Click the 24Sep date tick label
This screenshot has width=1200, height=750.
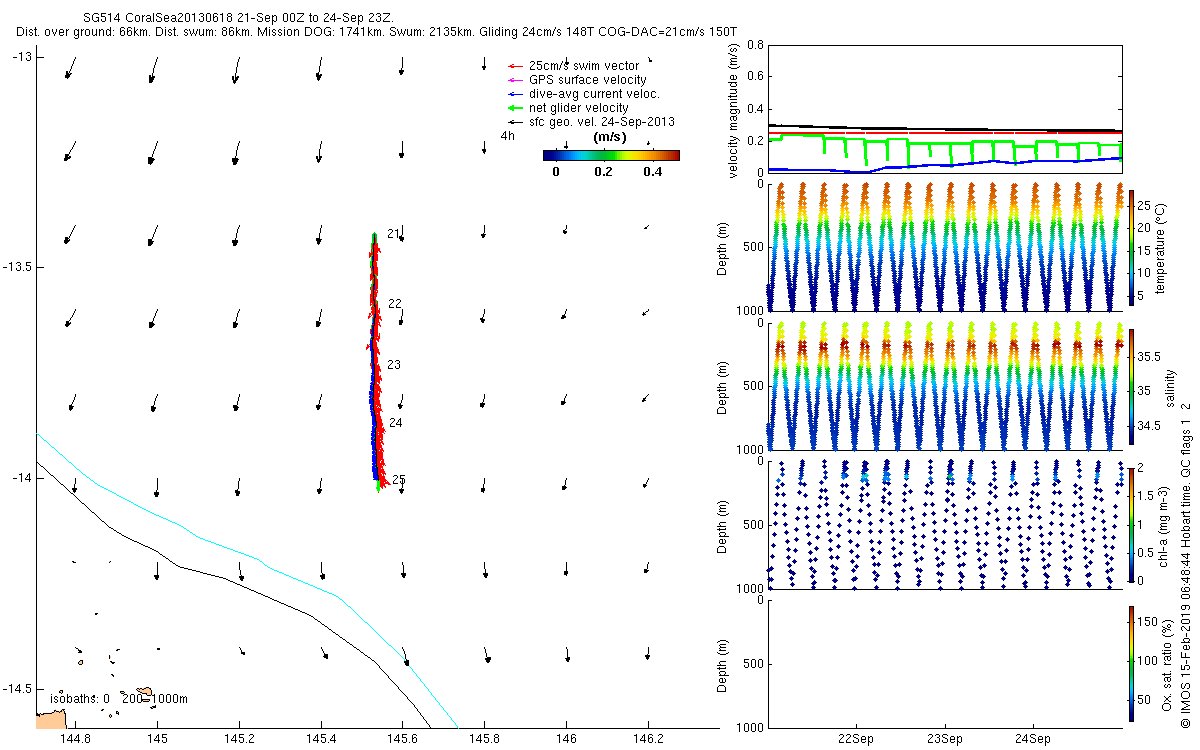click(1032, 739)
